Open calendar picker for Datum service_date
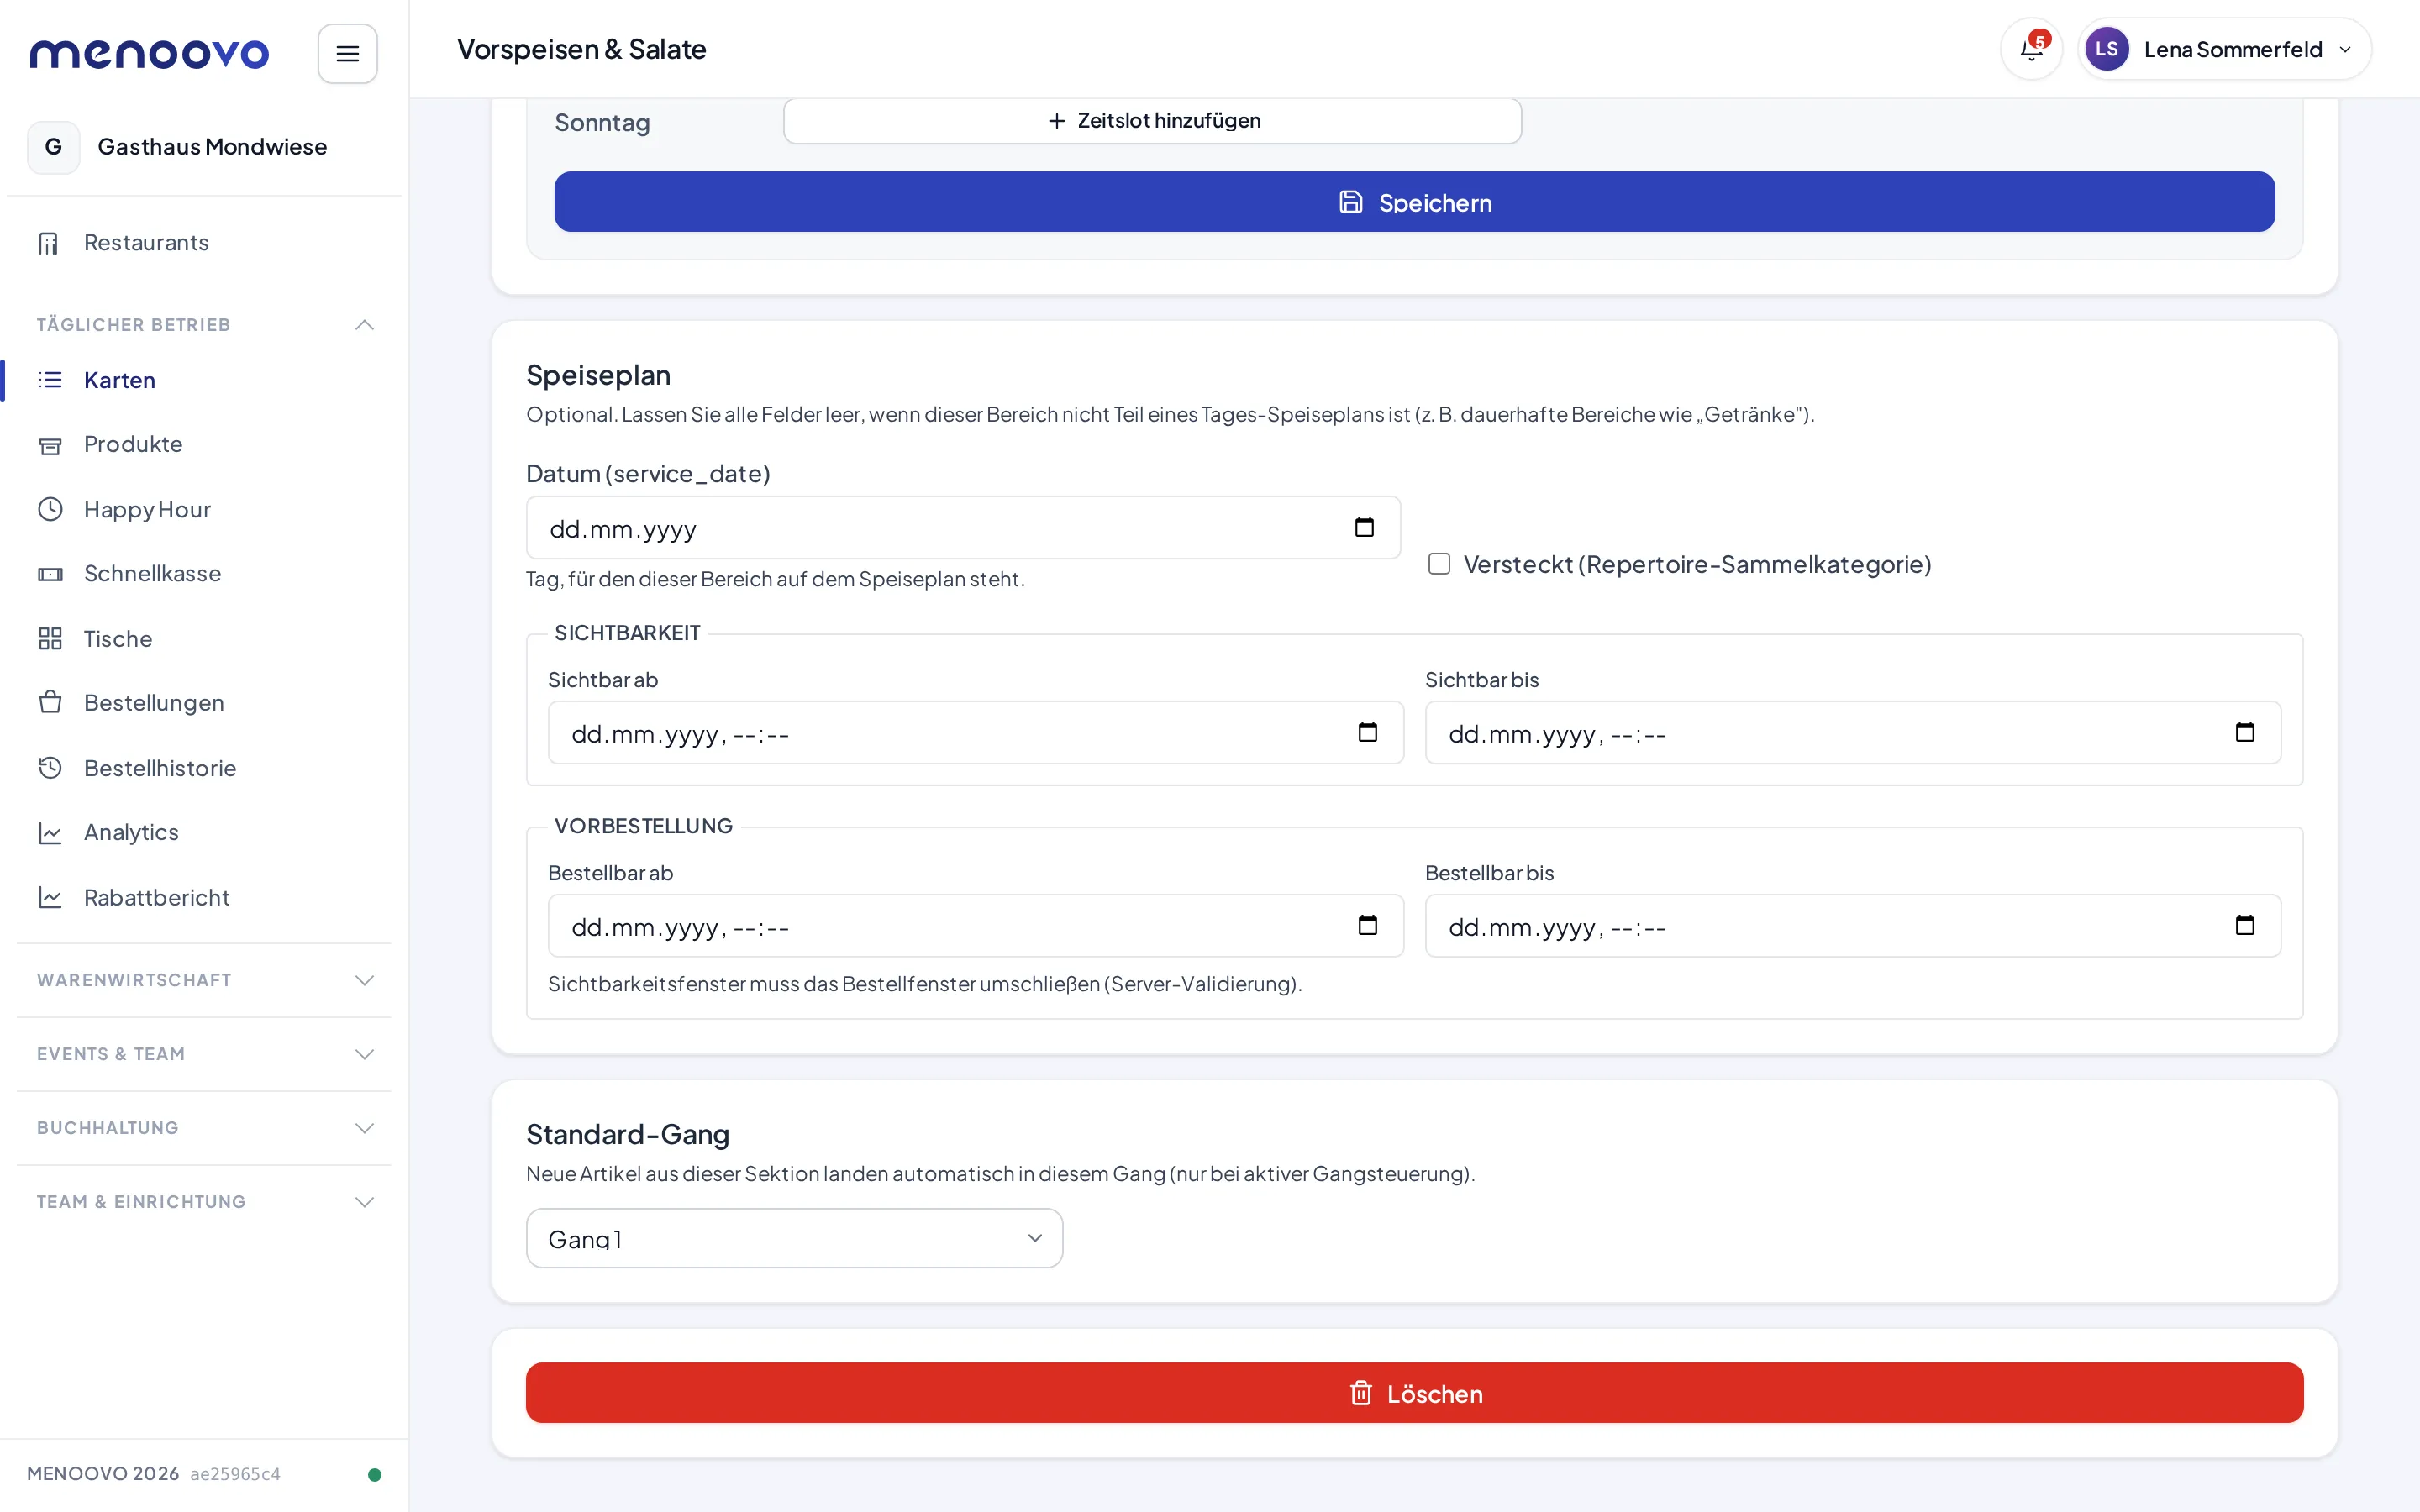The width and height of the screenshot is (2420, 1512). tap(1364, 527)
